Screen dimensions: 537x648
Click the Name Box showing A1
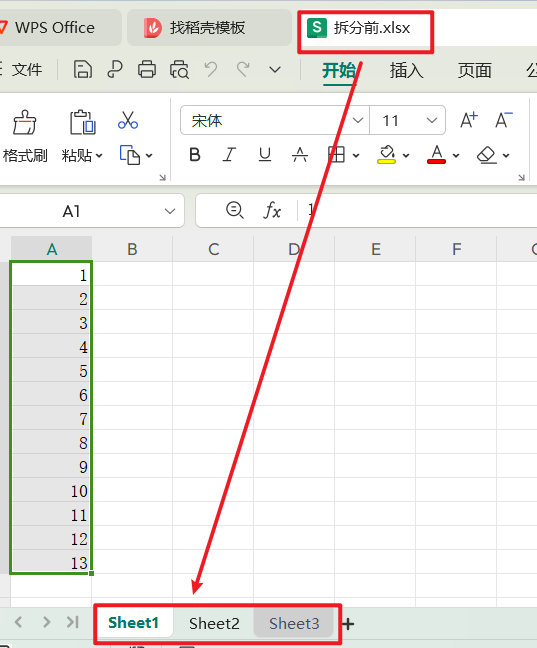[71, 211]
